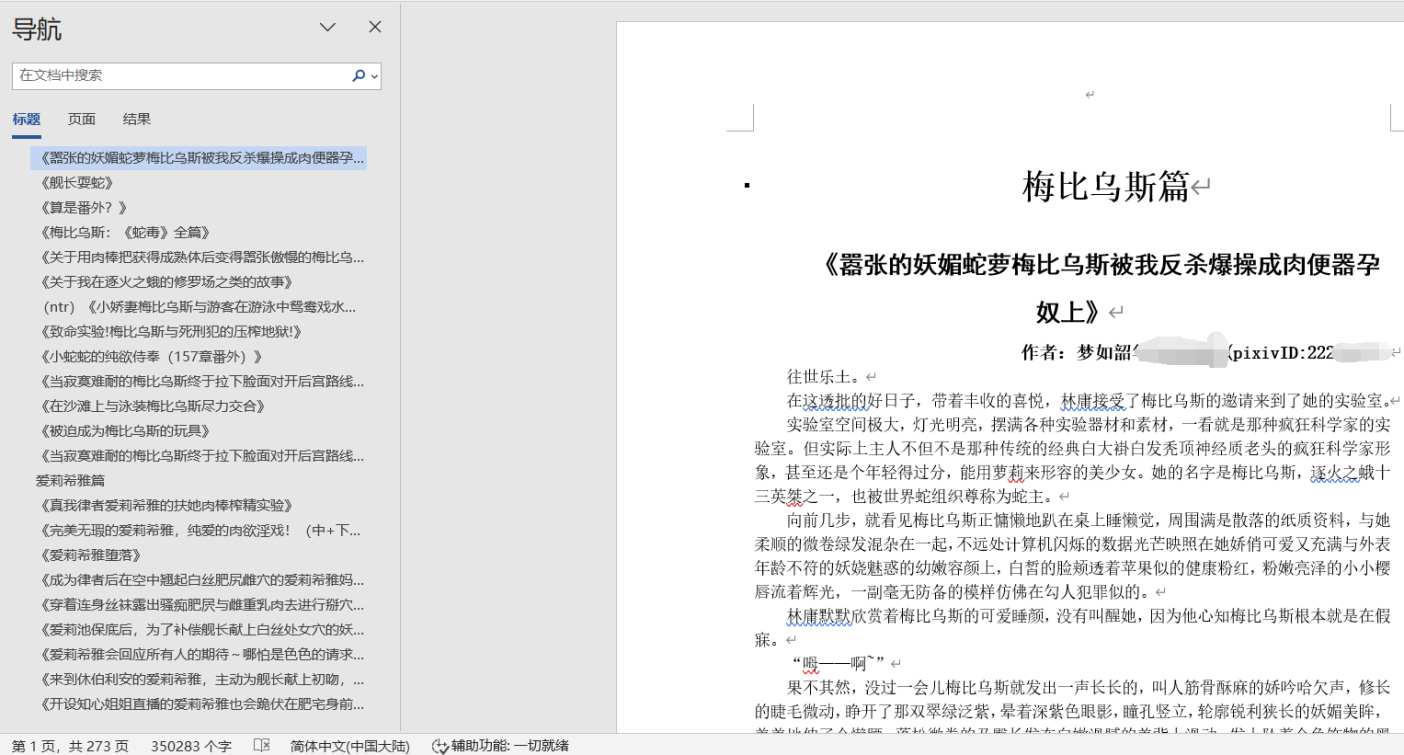Select the 标题 tab

pos(26,119)
